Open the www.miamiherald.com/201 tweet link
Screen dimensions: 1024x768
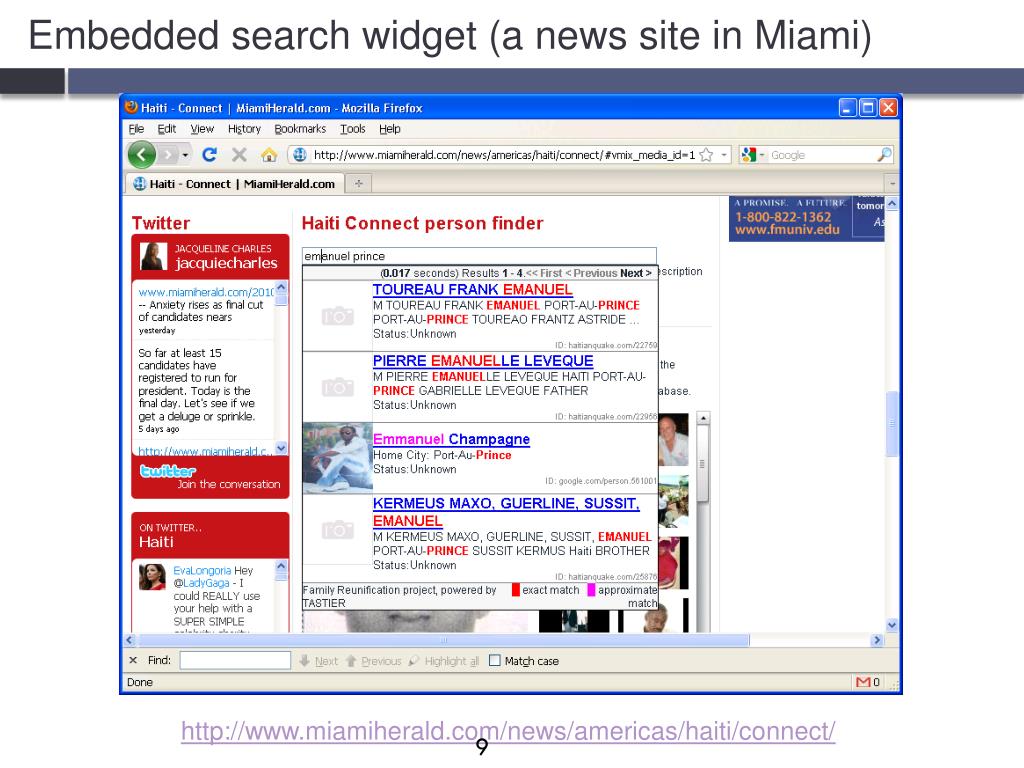206,292
